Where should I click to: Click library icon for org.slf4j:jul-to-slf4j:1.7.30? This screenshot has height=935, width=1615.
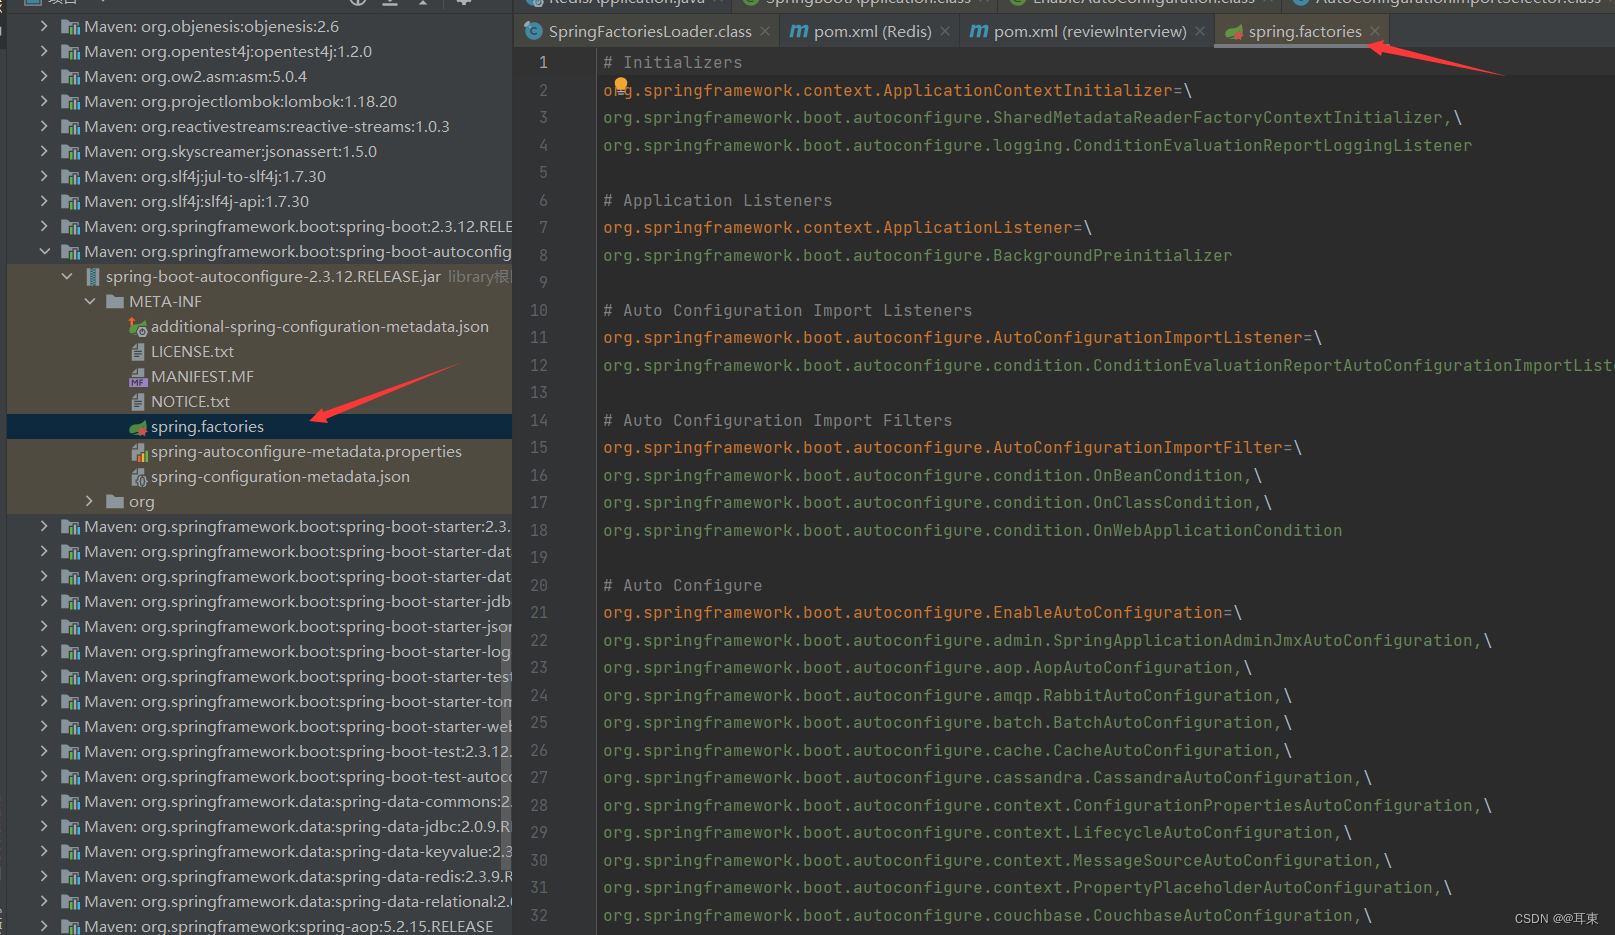[71, 177]
